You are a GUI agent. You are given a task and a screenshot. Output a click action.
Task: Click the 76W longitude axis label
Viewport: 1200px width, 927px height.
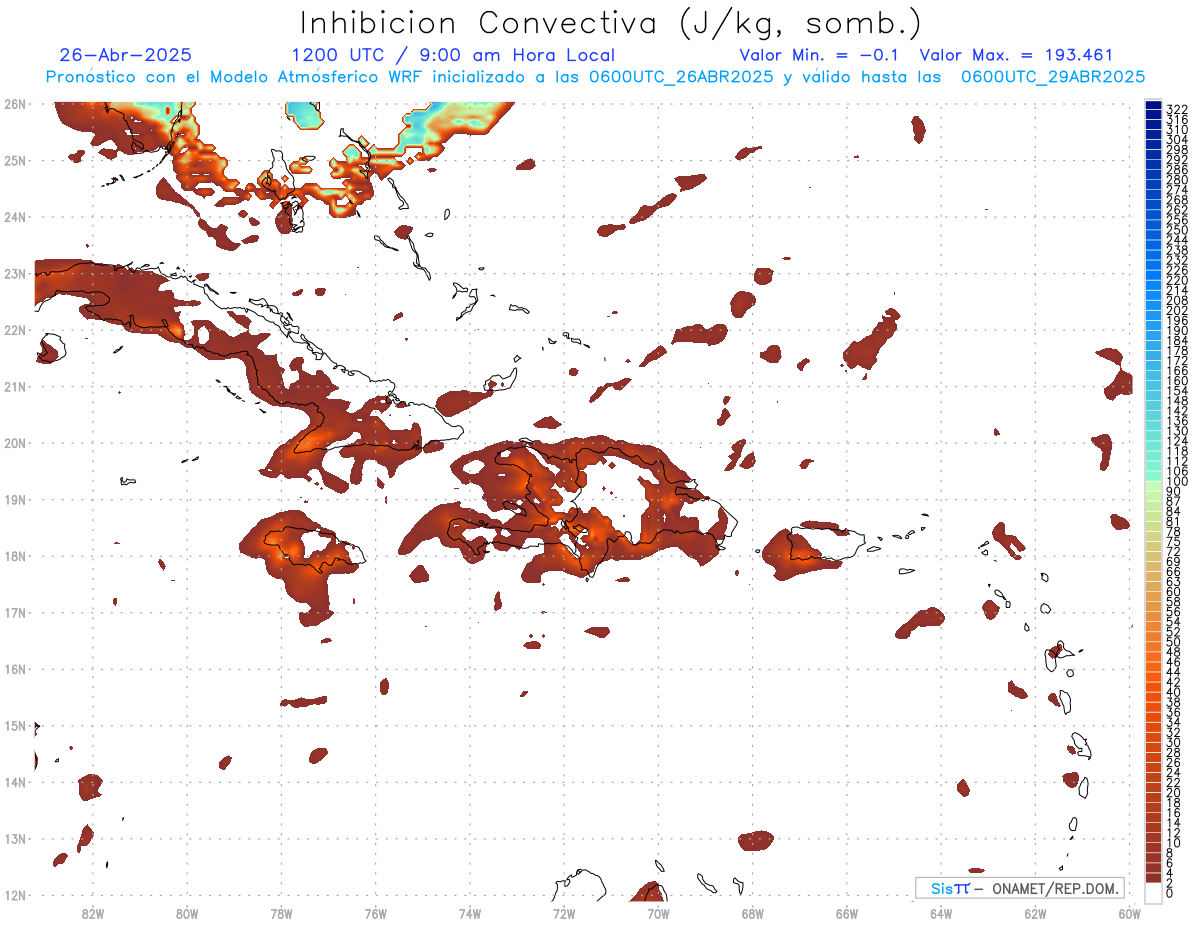tap(376, 912)
